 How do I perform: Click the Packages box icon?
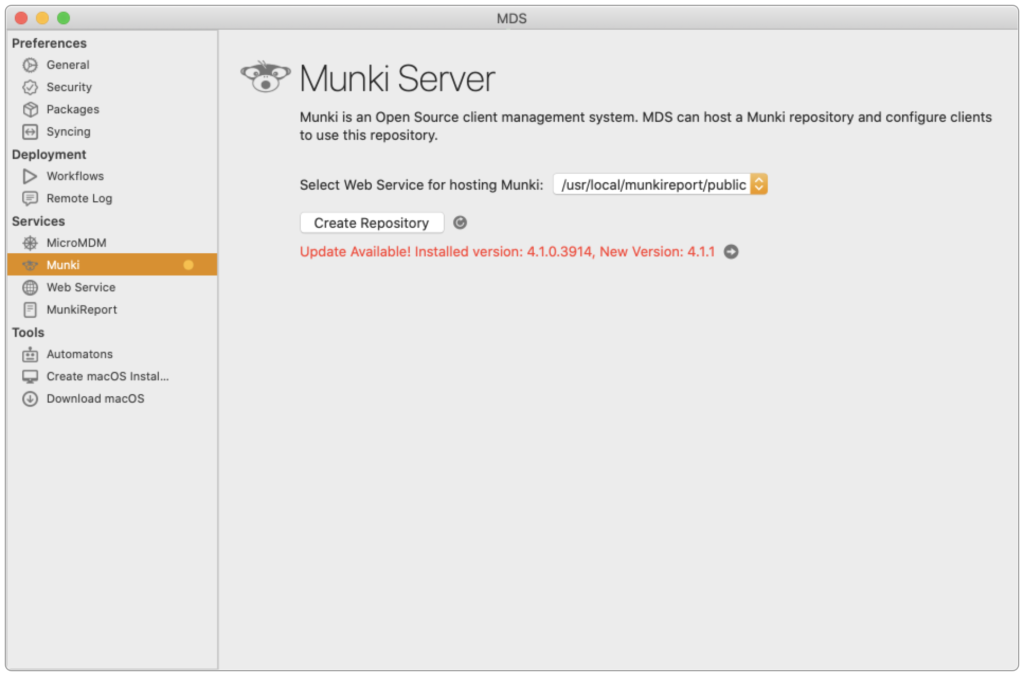pos(30,109)
